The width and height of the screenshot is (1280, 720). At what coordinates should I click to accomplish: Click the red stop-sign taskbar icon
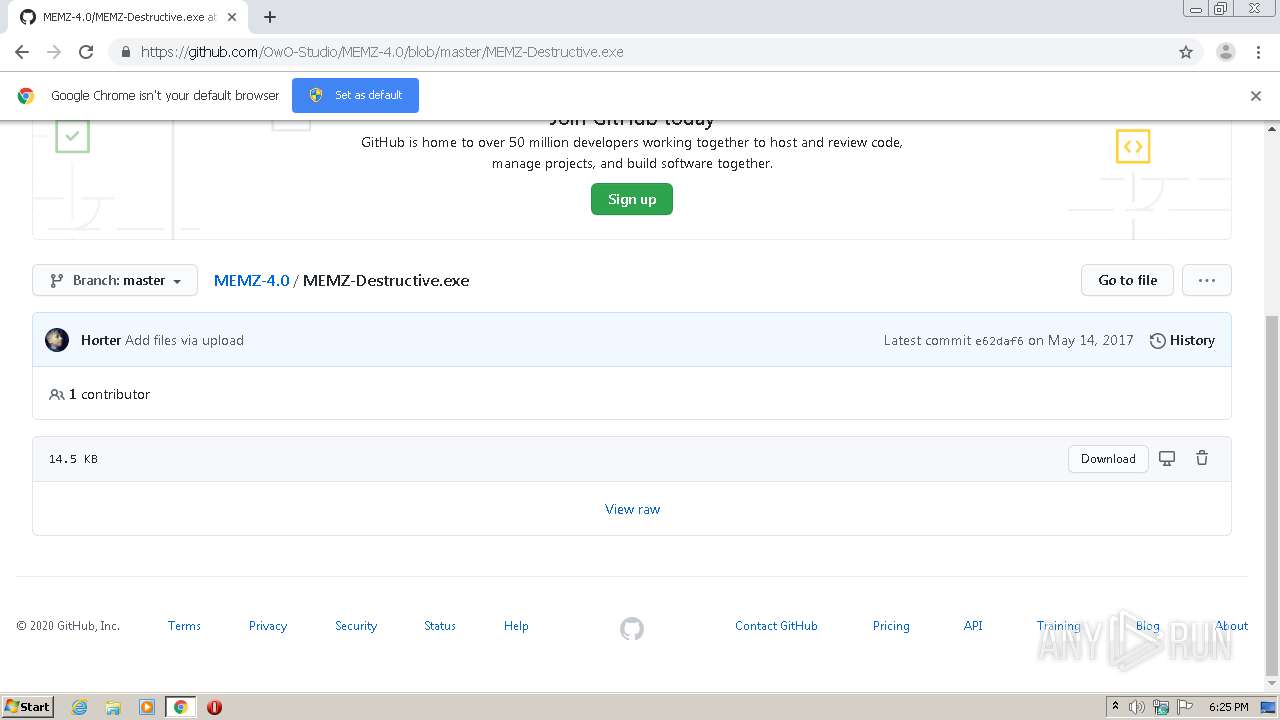[214, 707]
